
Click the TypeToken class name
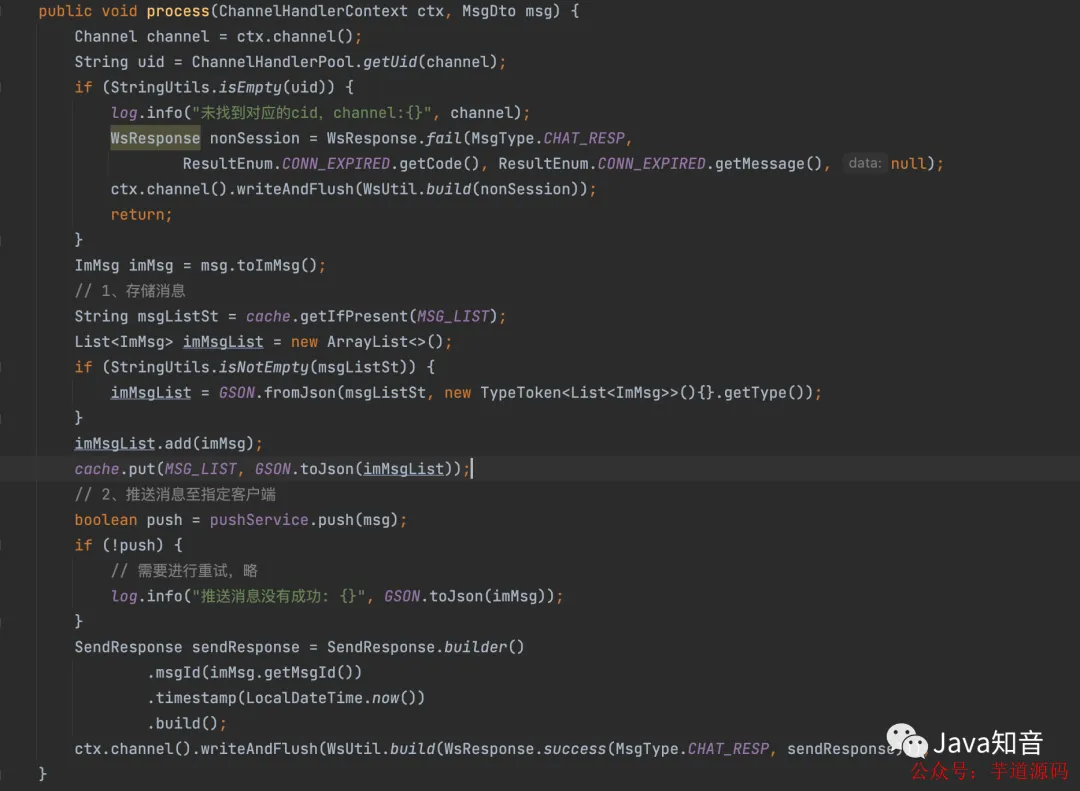521,393
